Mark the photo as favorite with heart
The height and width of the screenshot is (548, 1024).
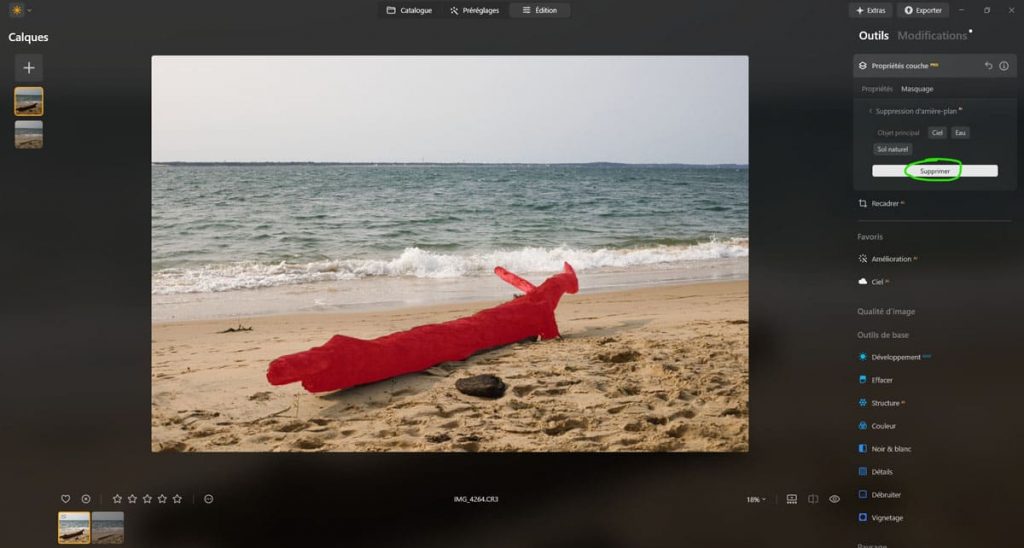point(66,499)
